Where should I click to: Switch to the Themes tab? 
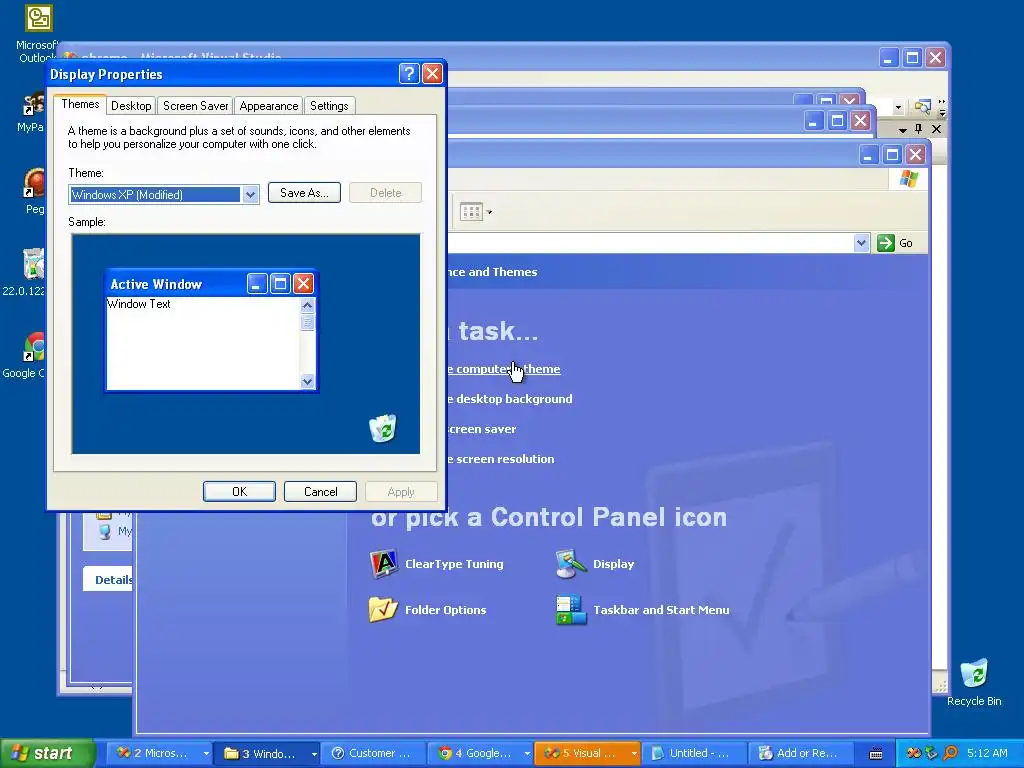tap(80, 104)
